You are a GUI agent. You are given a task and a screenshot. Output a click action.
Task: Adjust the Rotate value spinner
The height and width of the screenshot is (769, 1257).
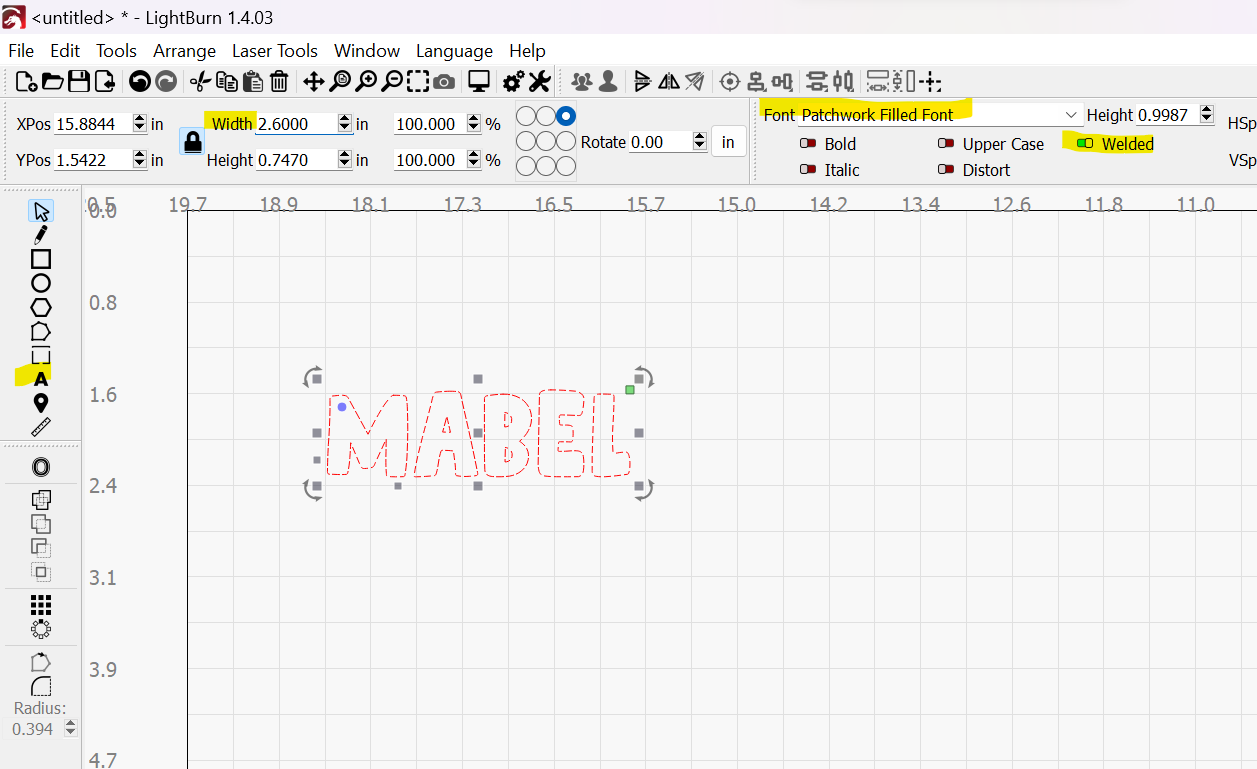pos(699,142)
